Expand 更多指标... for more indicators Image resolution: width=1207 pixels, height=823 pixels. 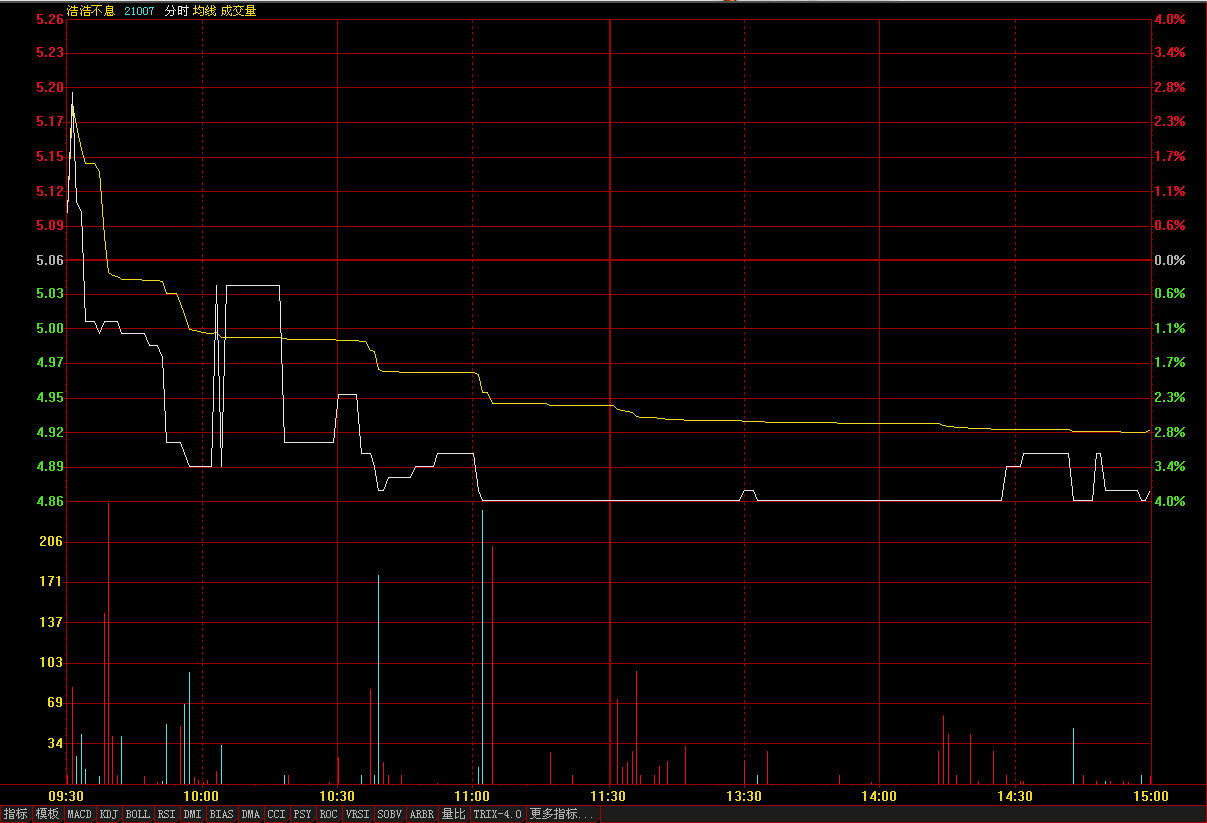click(562, 815)
